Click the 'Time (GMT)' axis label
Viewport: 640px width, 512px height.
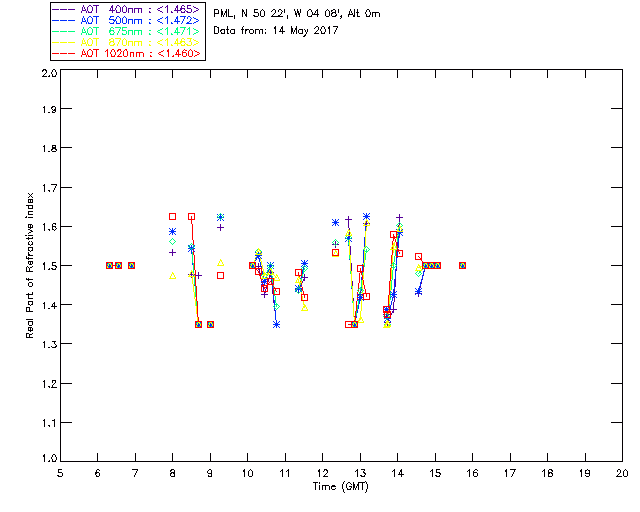point(340,487)
